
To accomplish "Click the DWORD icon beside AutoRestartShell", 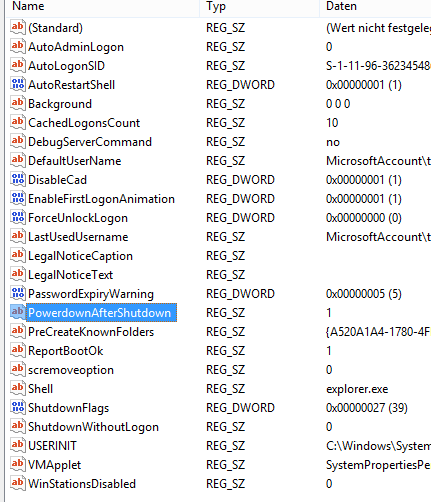I will point(18,84).
